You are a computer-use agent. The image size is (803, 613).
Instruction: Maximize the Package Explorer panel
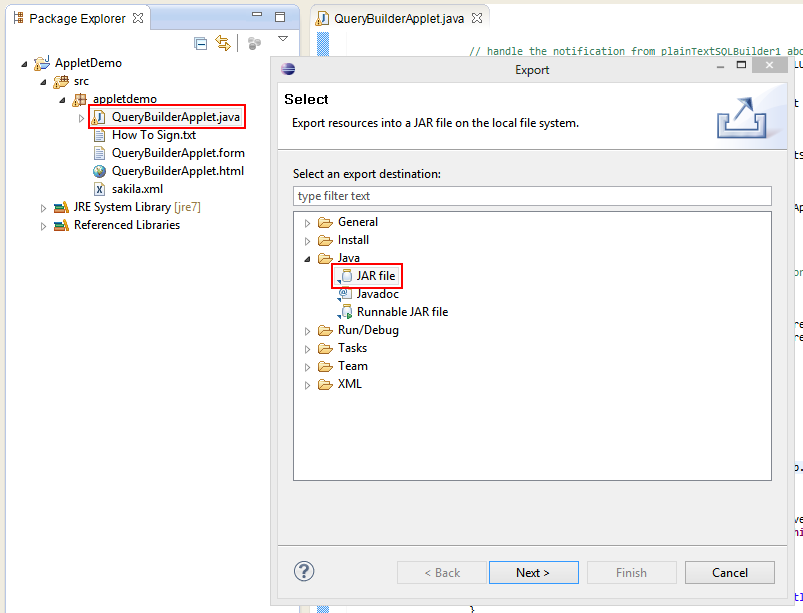tap(280, 17)
